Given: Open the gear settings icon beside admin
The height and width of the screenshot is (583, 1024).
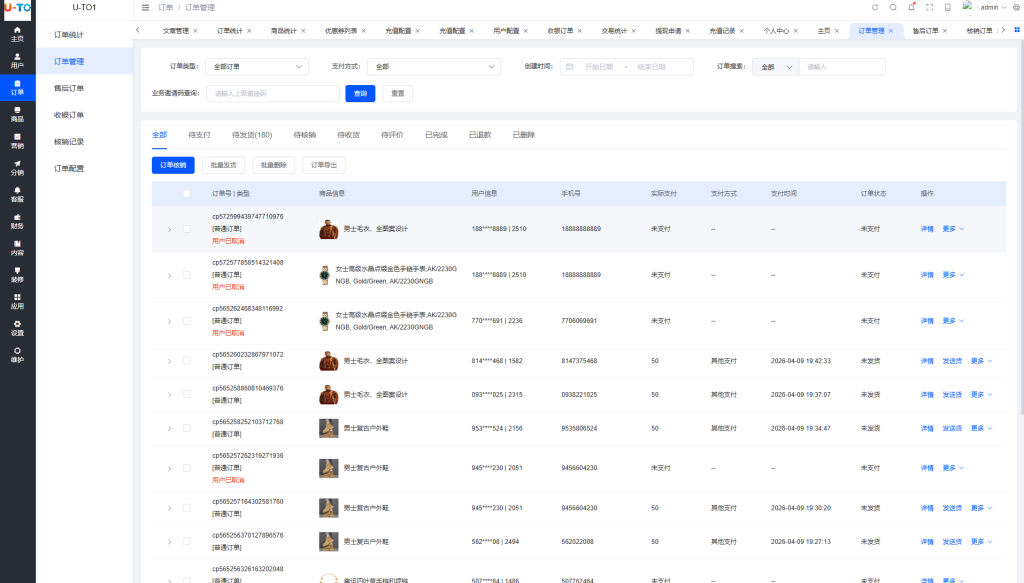Looking at the screenshot, I should click(x=1017, y=8).
